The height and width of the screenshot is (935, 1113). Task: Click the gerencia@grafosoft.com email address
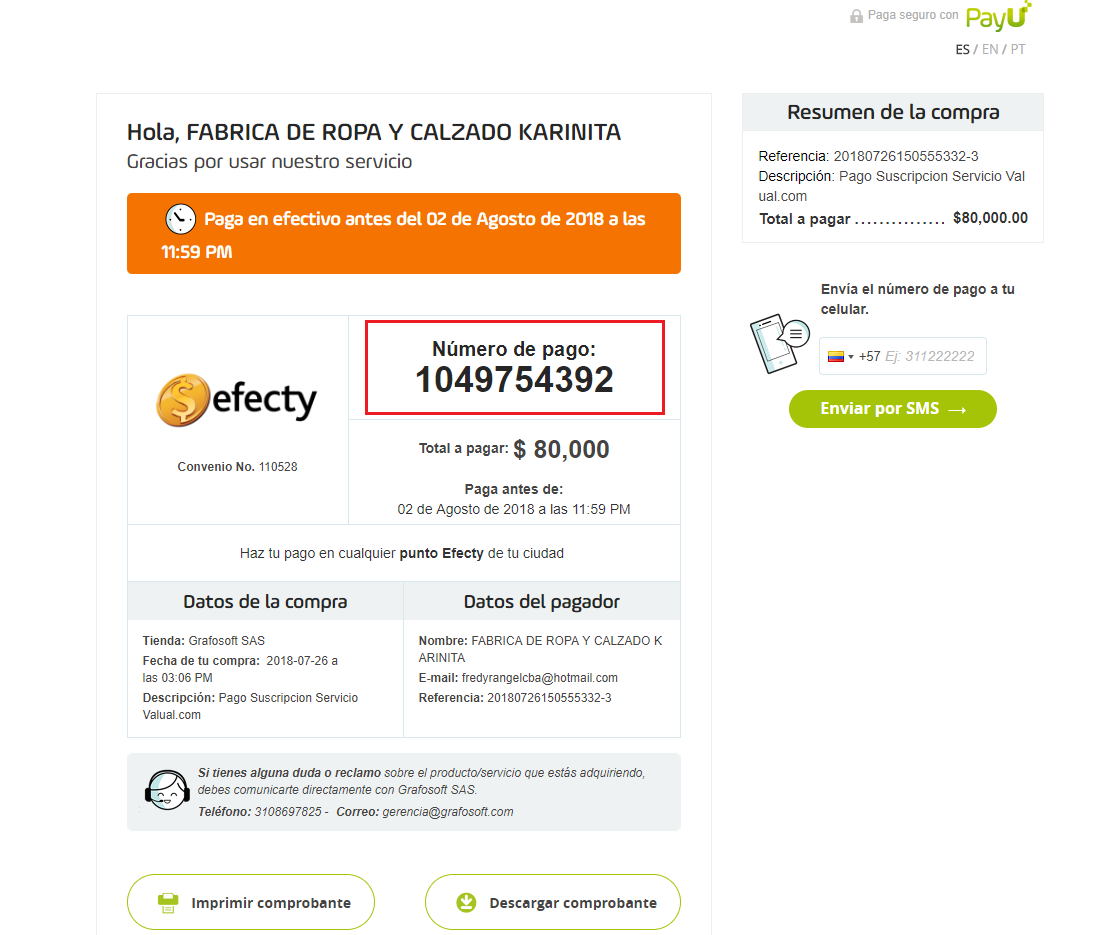click(447, 812)
